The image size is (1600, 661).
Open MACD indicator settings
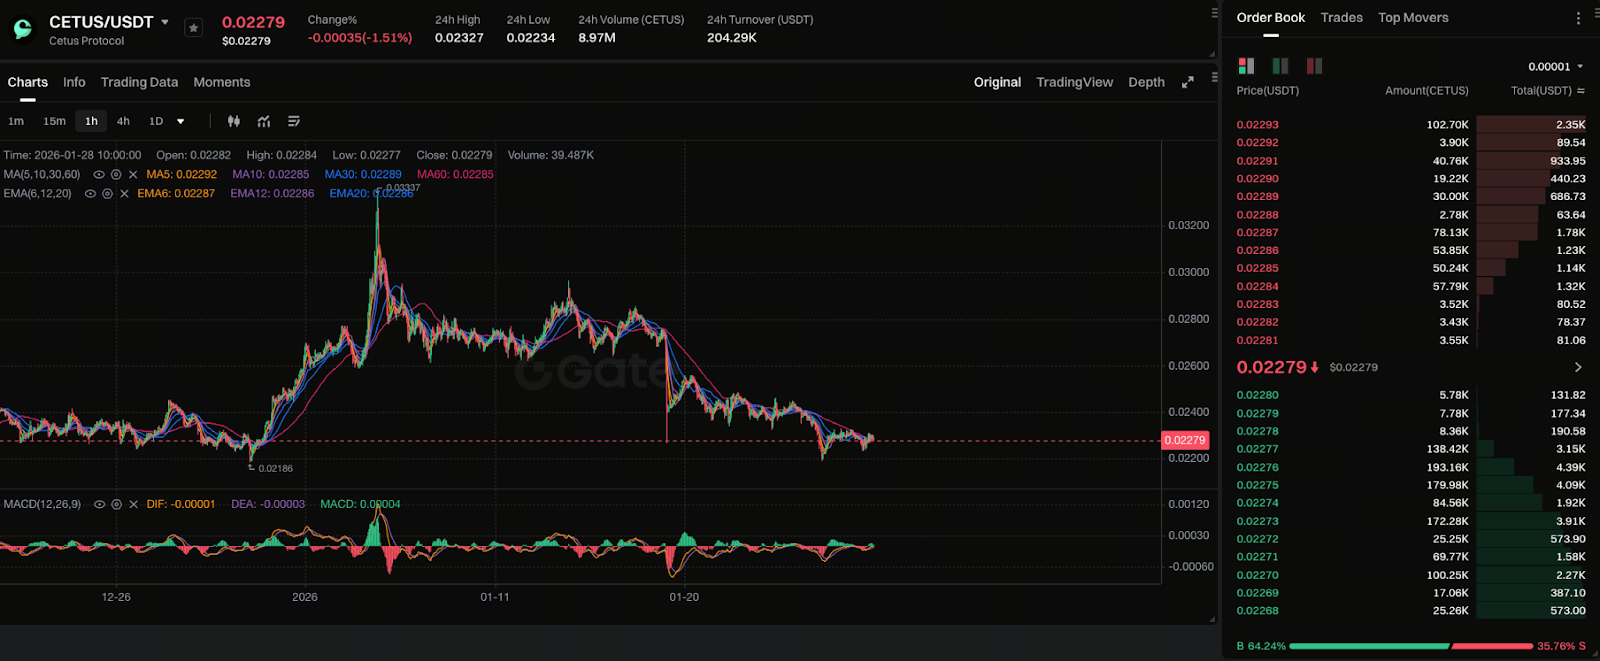point(116,505)
